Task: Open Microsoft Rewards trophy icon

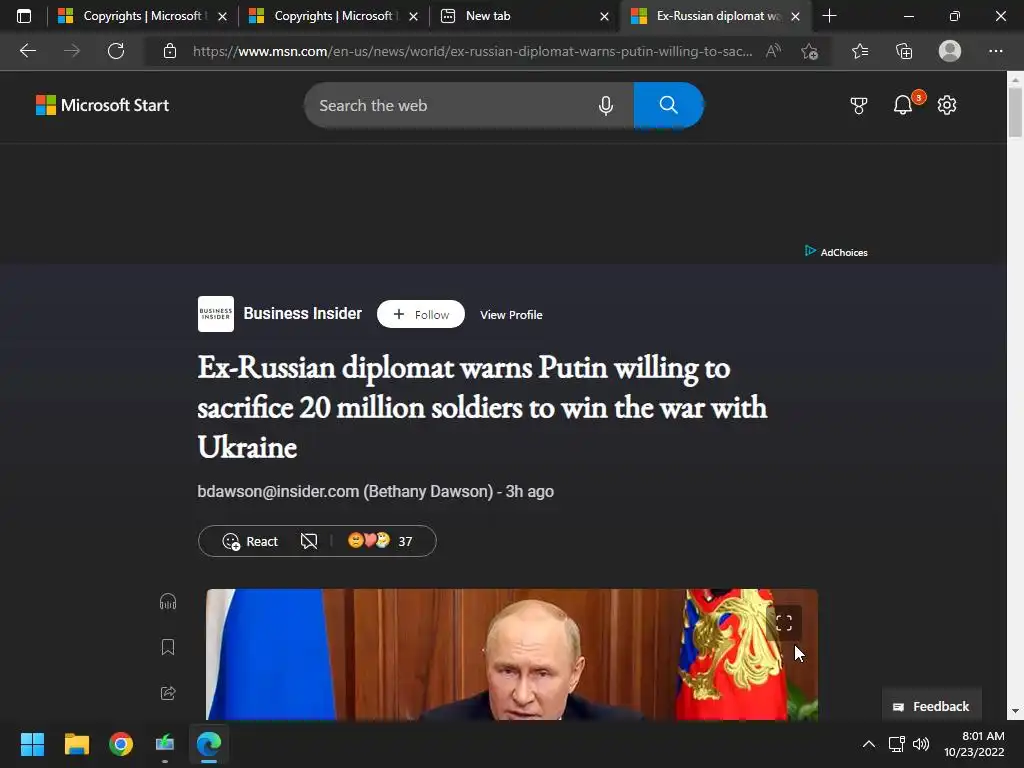Action: click(859, 105)
